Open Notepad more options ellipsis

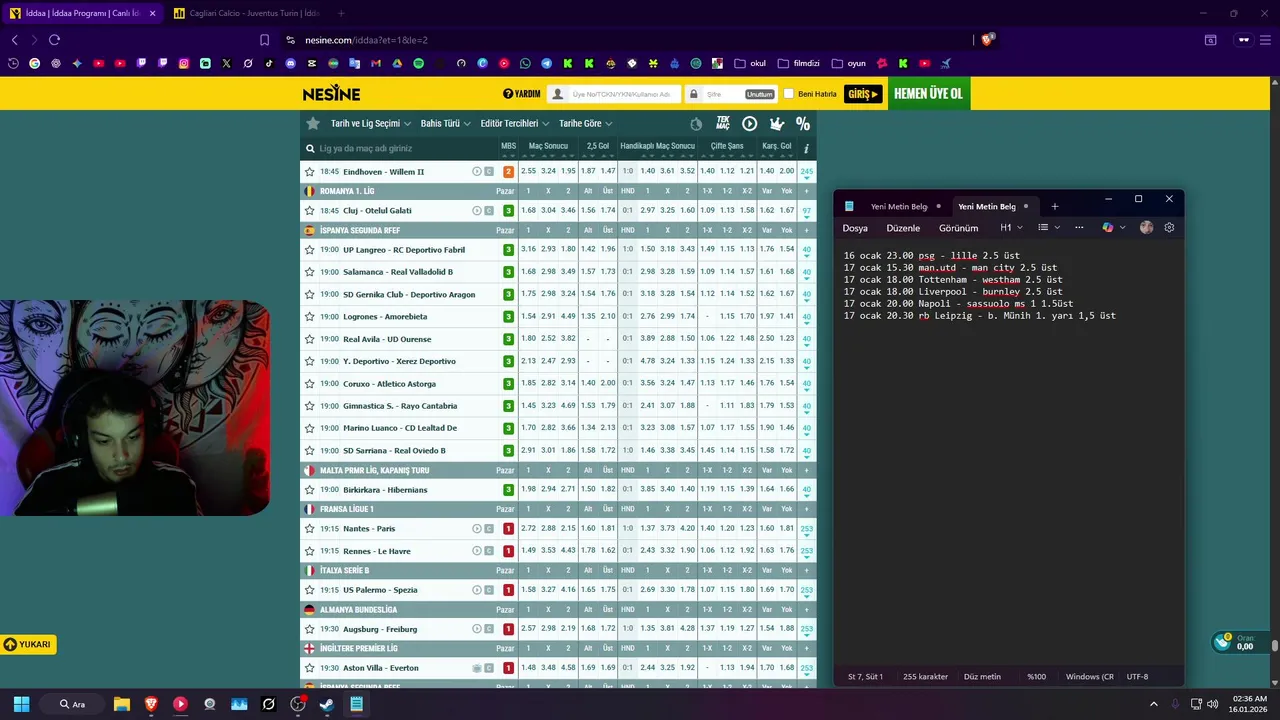coord(1079,228)
